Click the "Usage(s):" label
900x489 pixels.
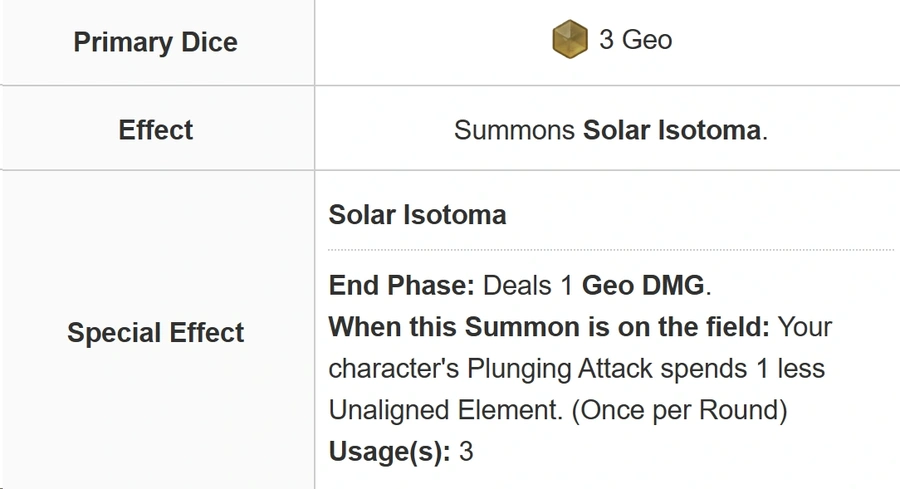tap(390, 451)
